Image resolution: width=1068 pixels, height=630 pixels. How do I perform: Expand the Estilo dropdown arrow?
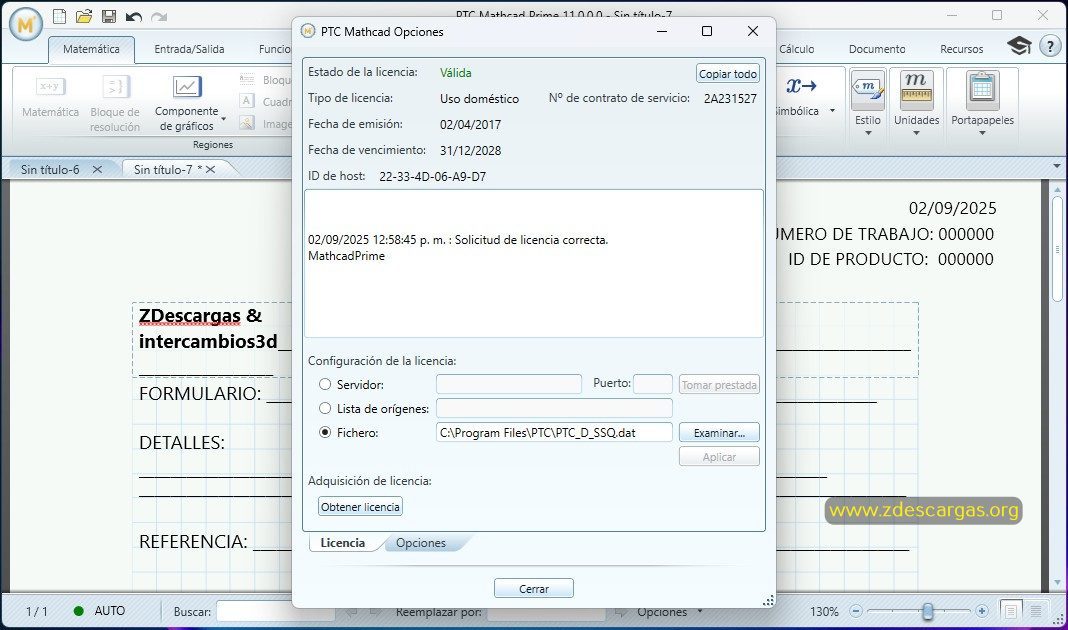coord(868,133)
